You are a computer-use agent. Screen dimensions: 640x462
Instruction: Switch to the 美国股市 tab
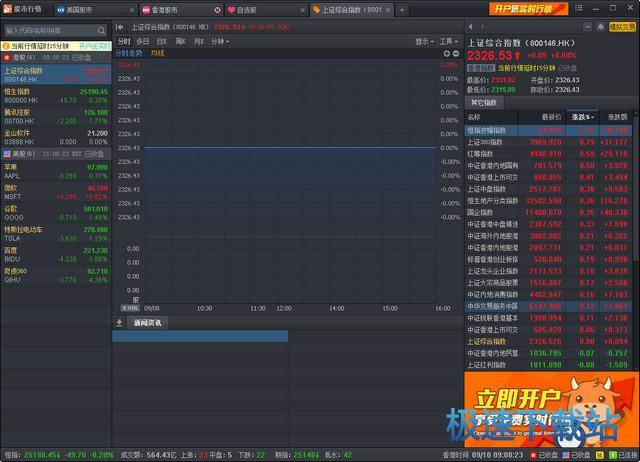click(x=96, y=10)
